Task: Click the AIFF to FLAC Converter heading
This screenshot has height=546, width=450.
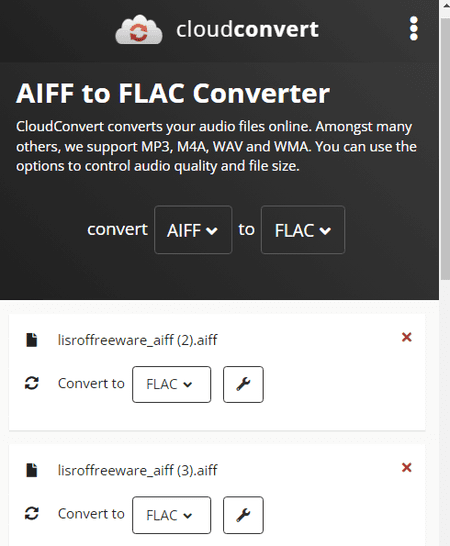Action: click(173, 93)
